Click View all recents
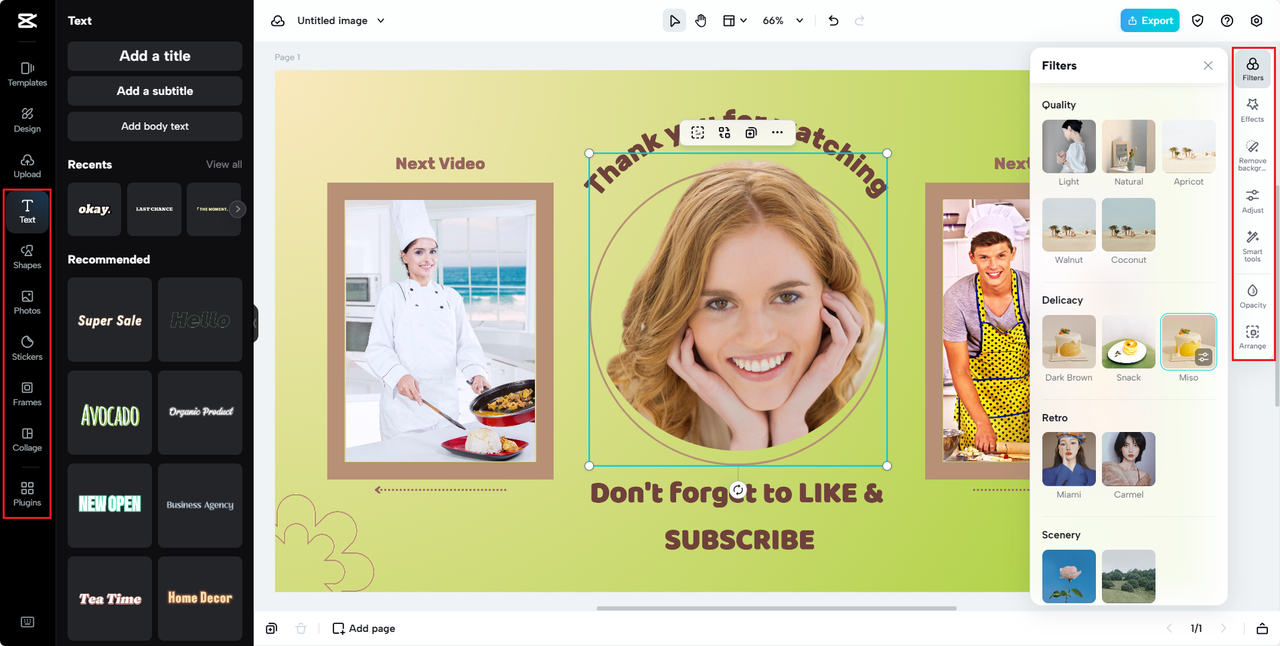This screenshot has height=646, width=1280. click(224, 164)
